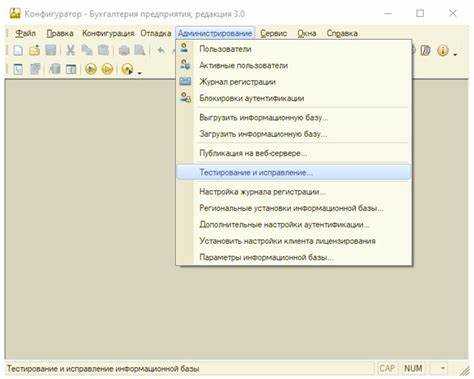Open the configuration tree window icon
The height and width of the screenshot is (379, 474).
pyautogui.click(x=18, y=69)
